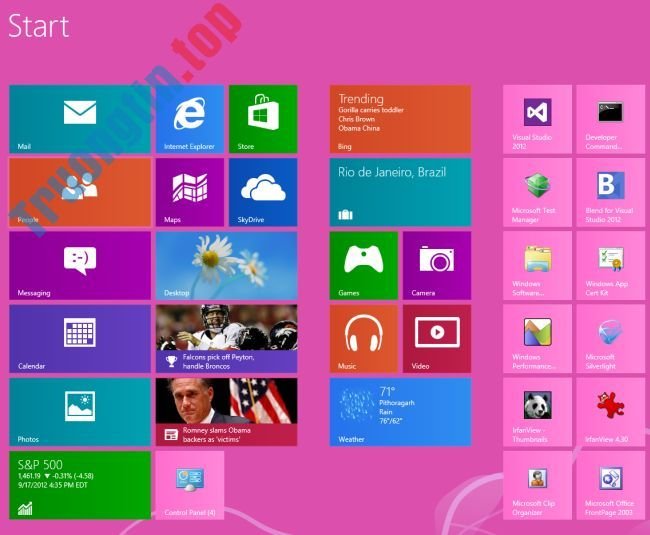Open the Messaging tile
The width and height of the screenshot is (650, 535).
click(x=80, y=265)
